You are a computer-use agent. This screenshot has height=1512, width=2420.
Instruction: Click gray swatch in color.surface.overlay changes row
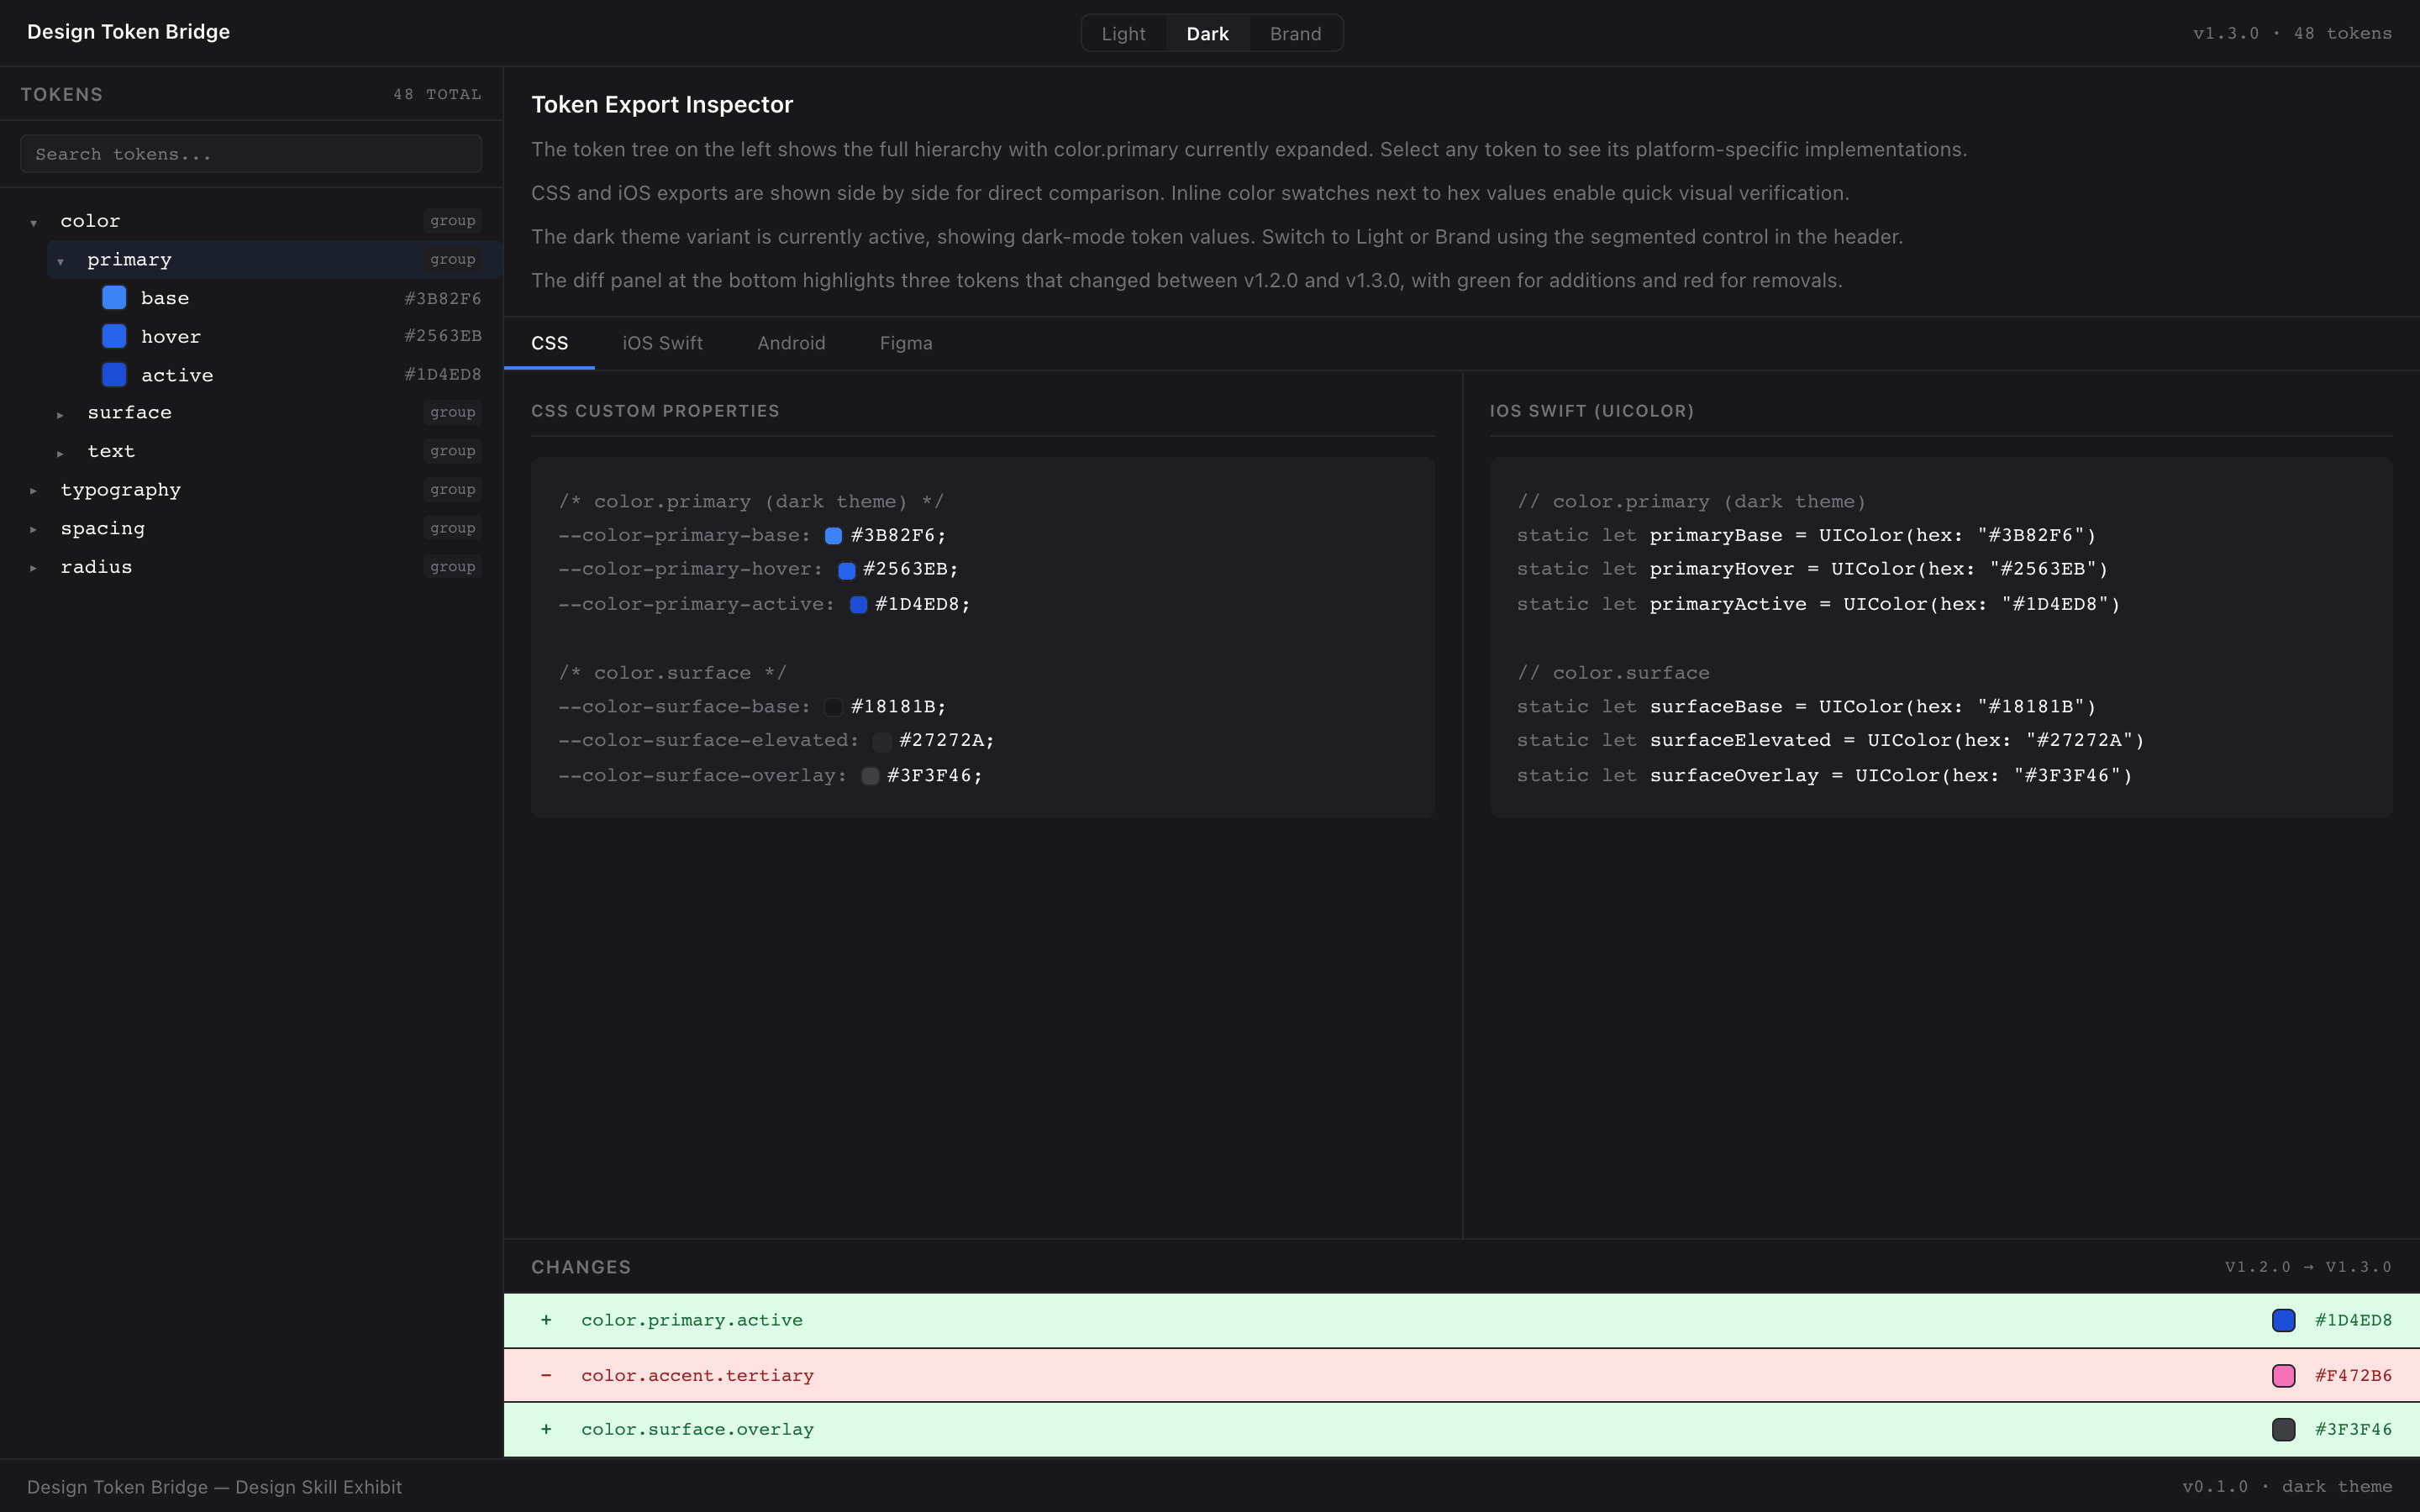[2283, 1430]
